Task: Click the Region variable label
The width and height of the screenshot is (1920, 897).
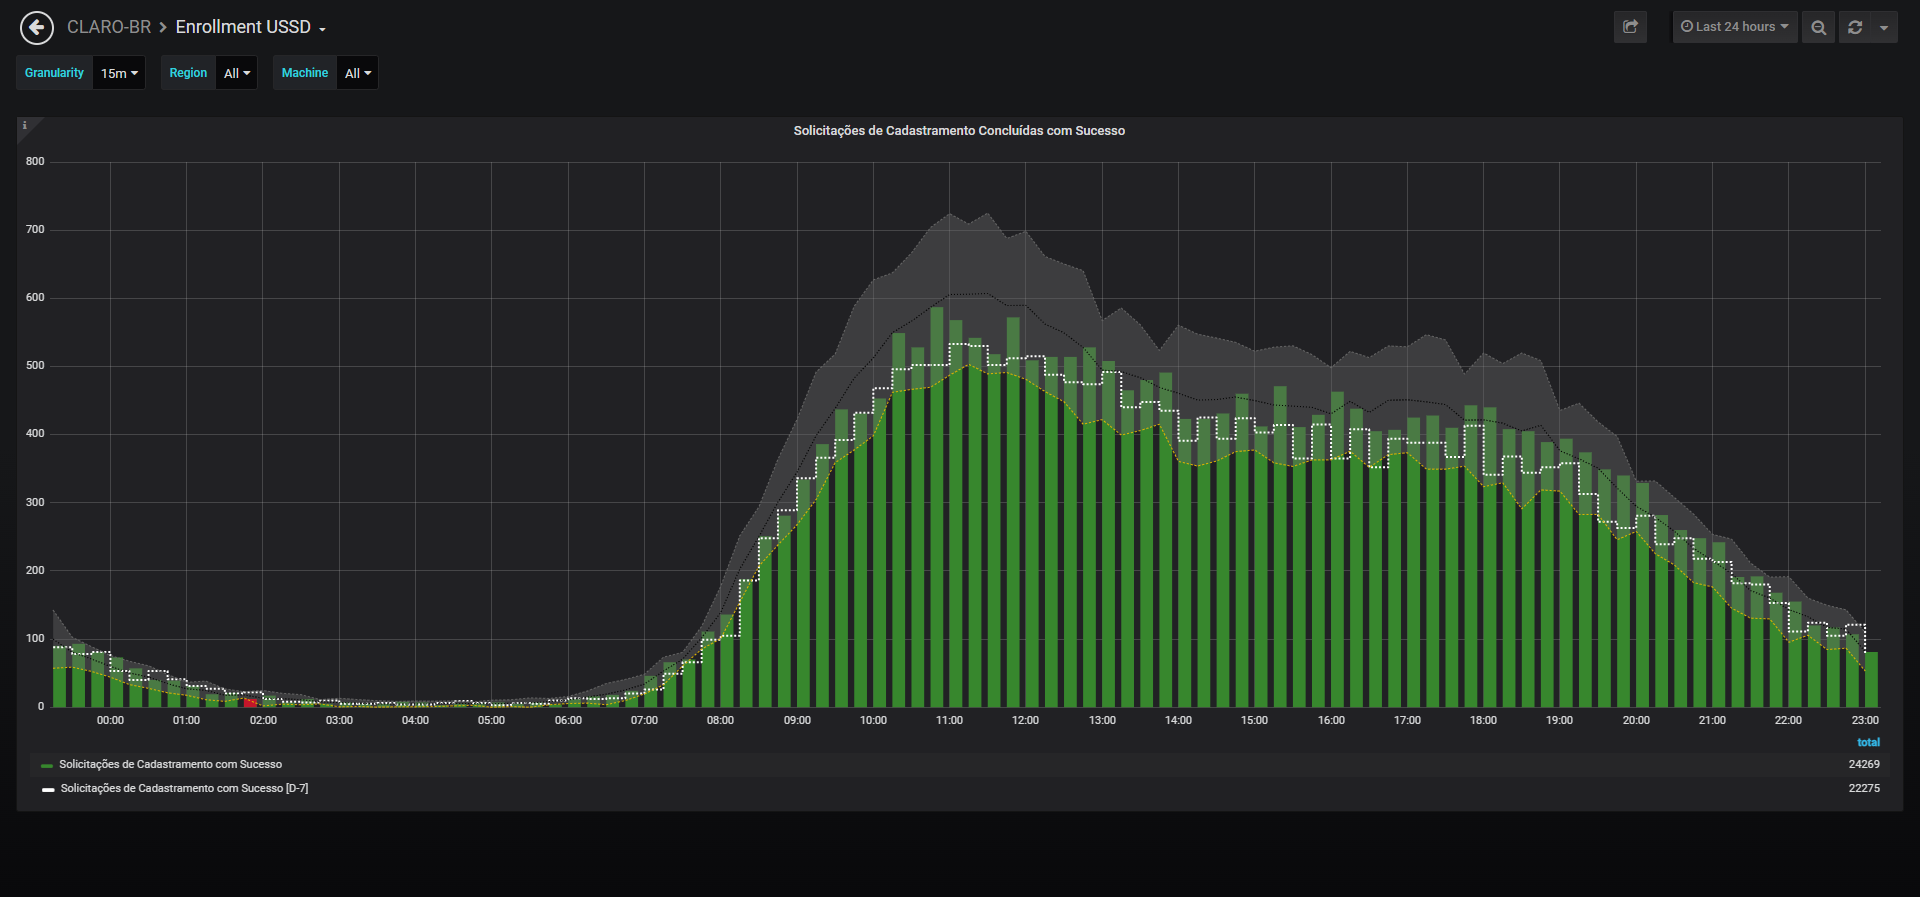Action: click(188, 73)
